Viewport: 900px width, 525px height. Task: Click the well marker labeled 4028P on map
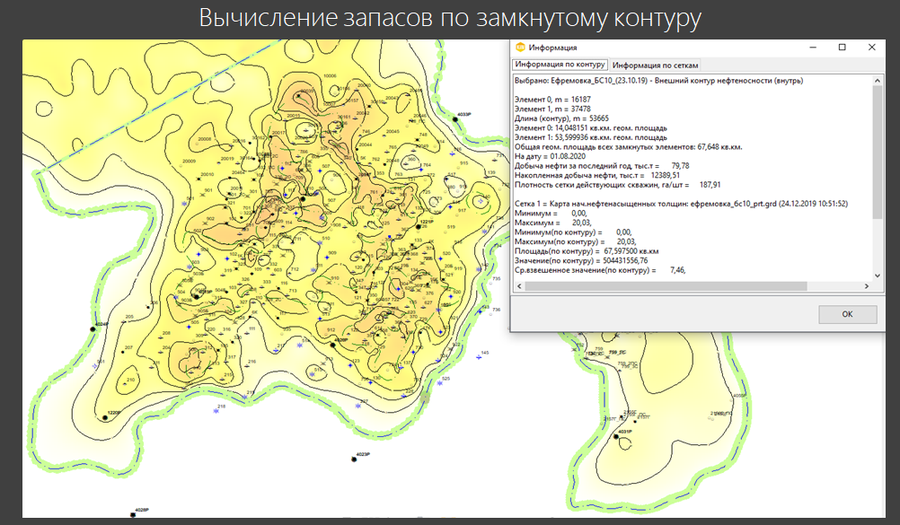point(133,514)
